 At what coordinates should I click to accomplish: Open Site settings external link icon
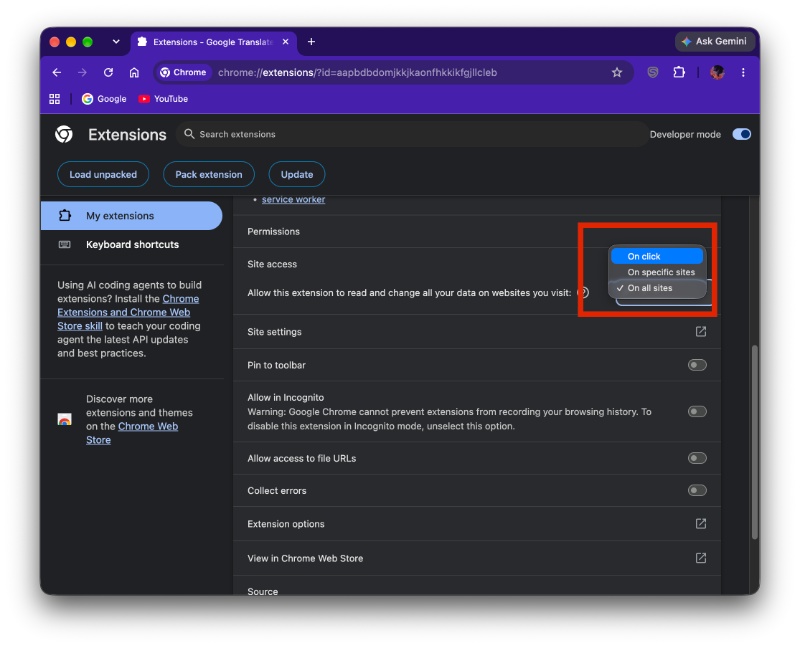pos(701,332)
